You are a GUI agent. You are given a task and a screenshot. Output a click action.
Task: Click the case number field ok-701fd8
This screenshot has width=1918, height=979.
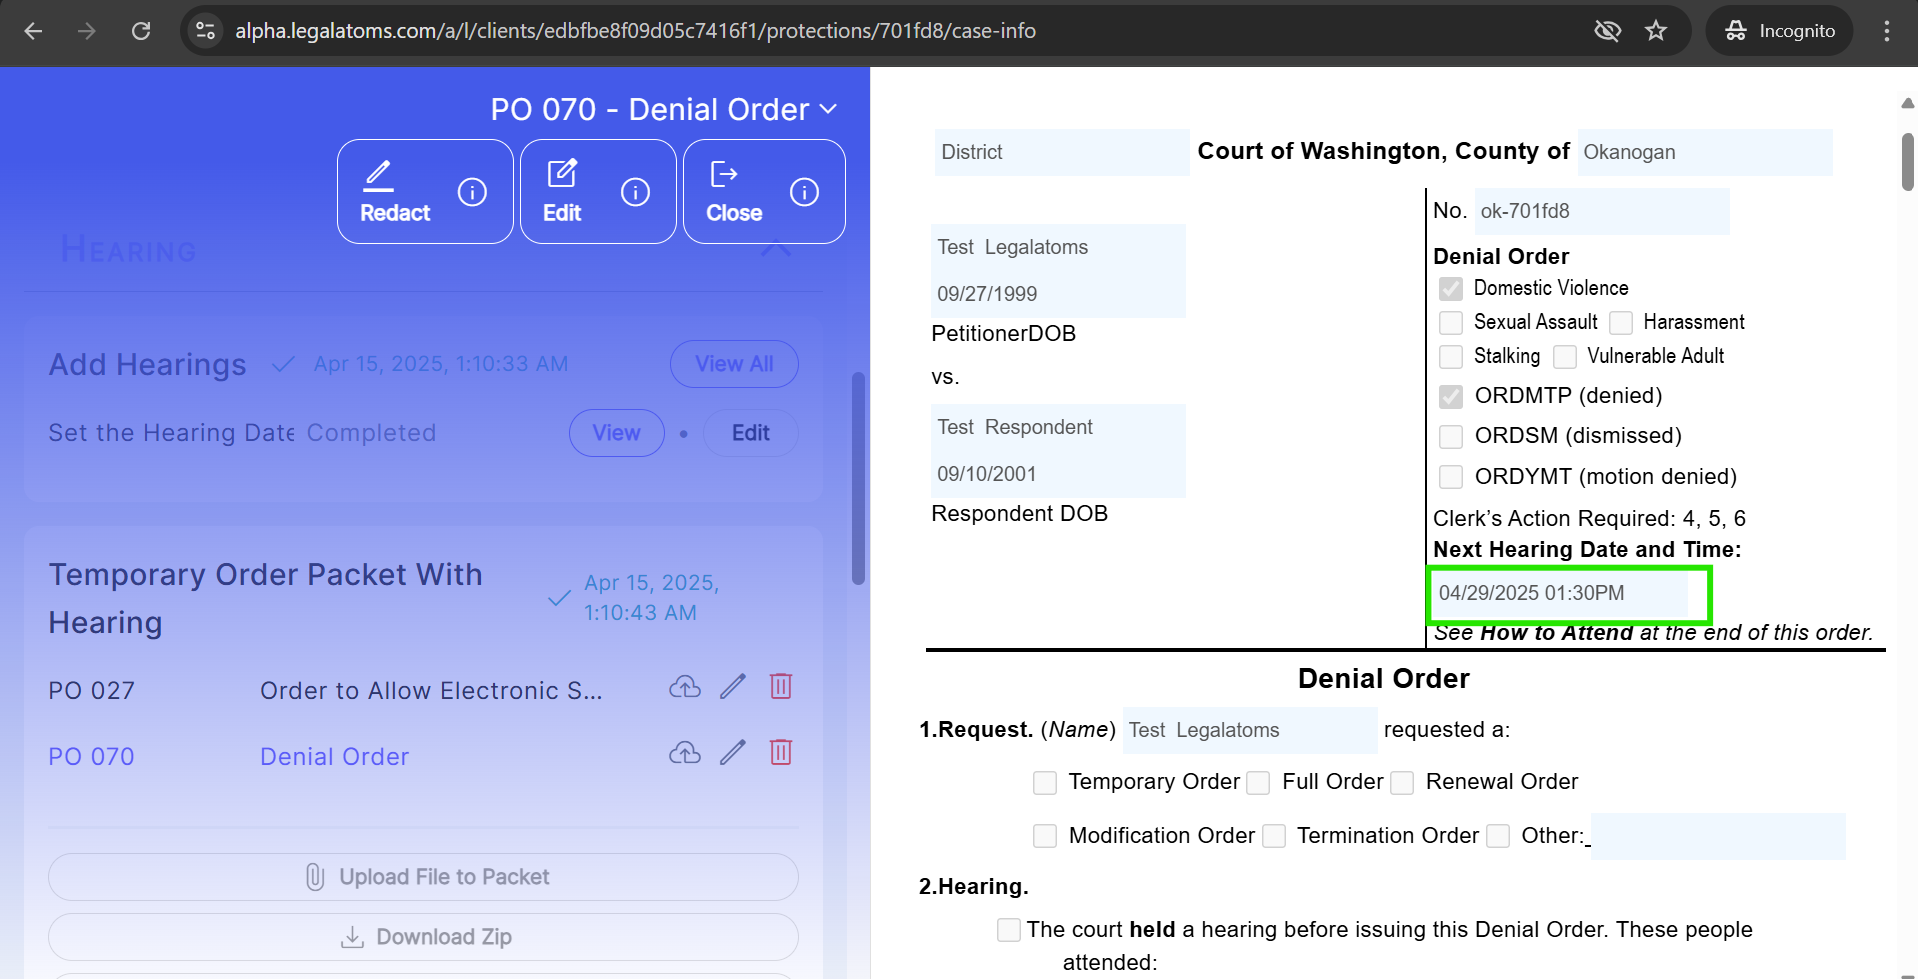point(1602,211)
